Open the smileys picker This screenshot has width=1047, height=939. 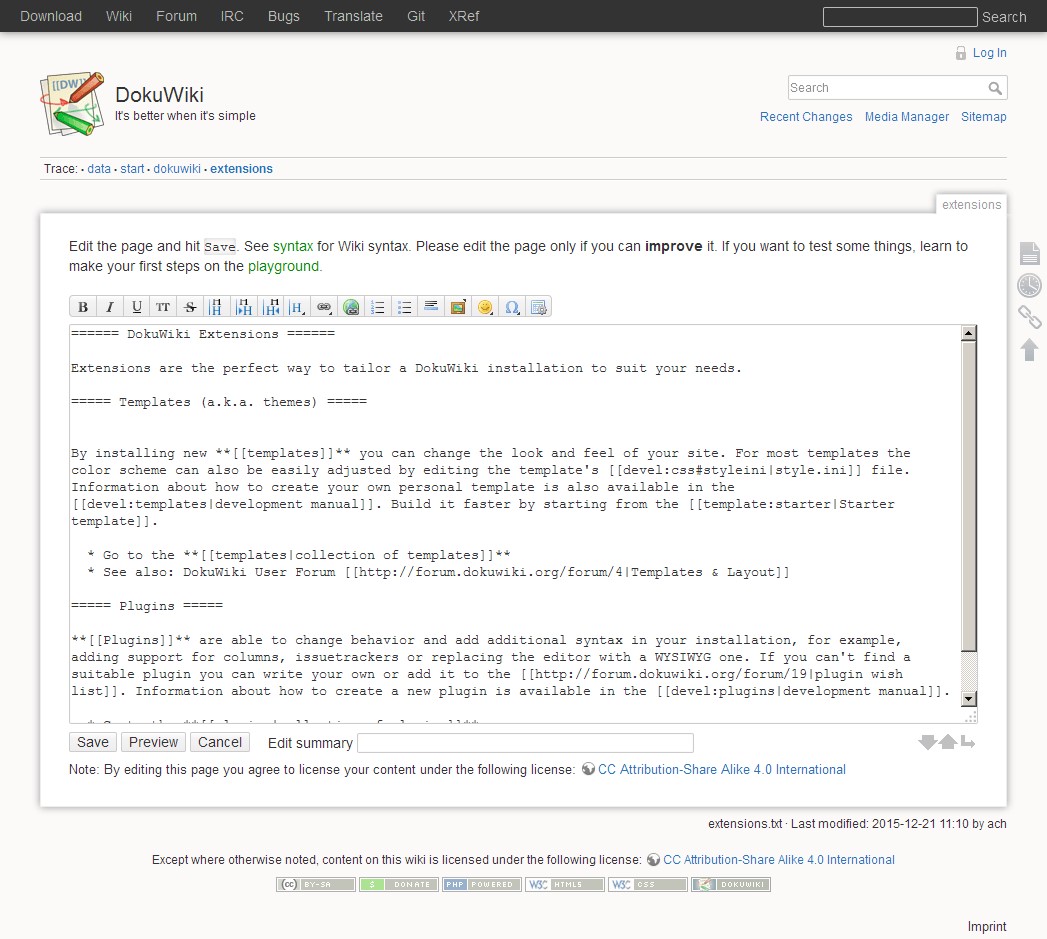tap(485, 307)
